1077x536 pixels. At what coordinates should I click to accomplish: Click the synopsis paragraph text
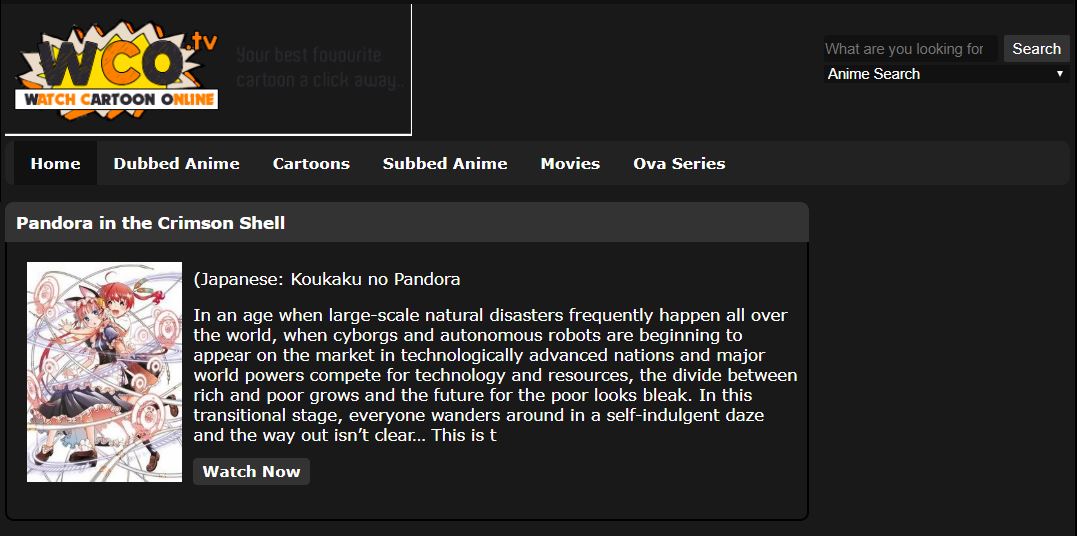[x=495, y=375]
